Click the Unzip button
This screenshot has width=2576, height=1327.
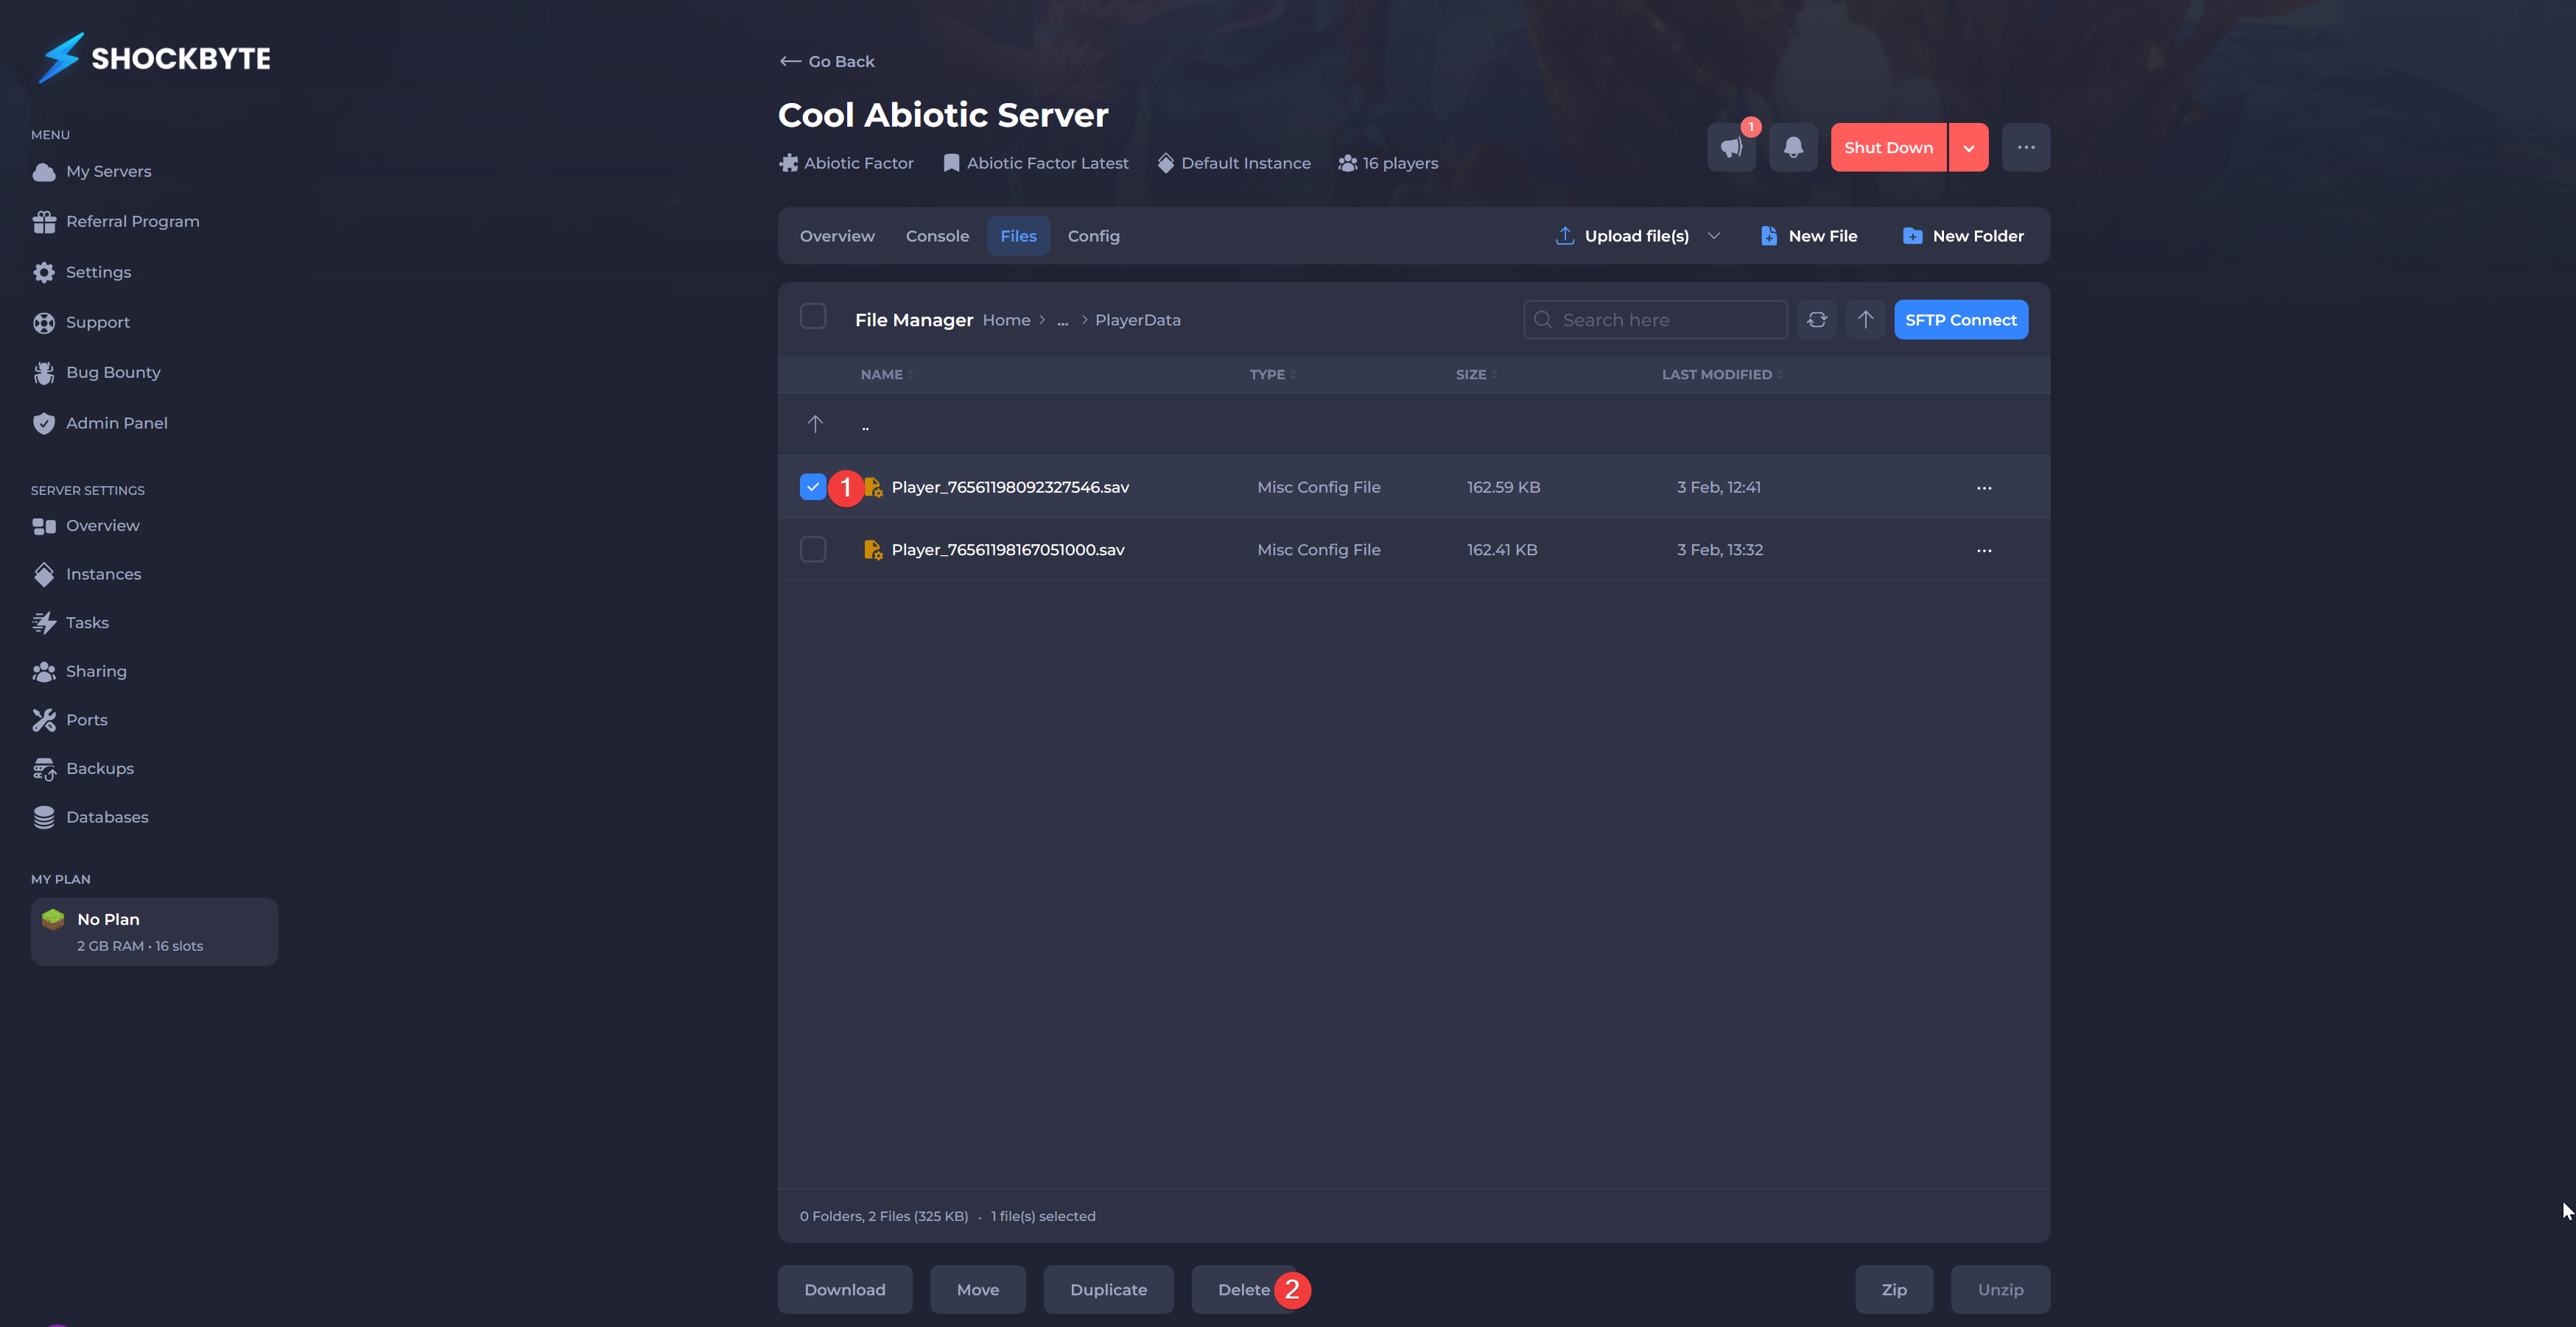2000,1290
